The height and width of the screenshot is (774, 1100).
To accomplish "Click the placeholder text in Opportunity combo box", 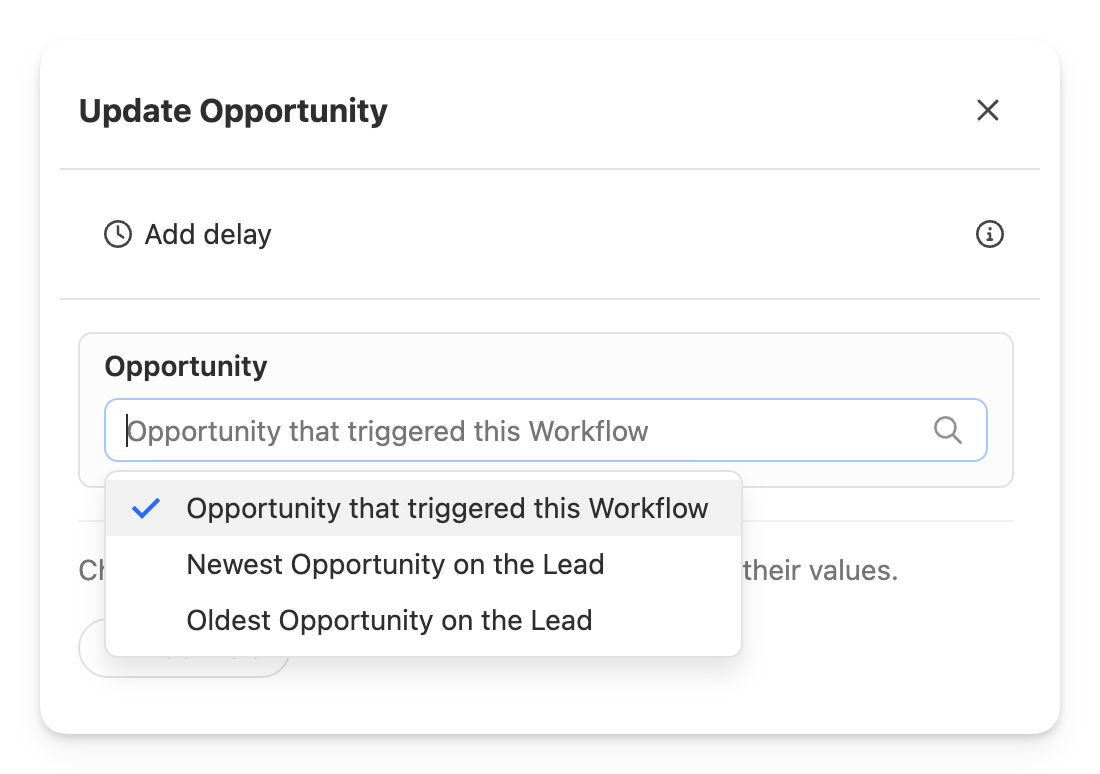I will click(388, 431).
